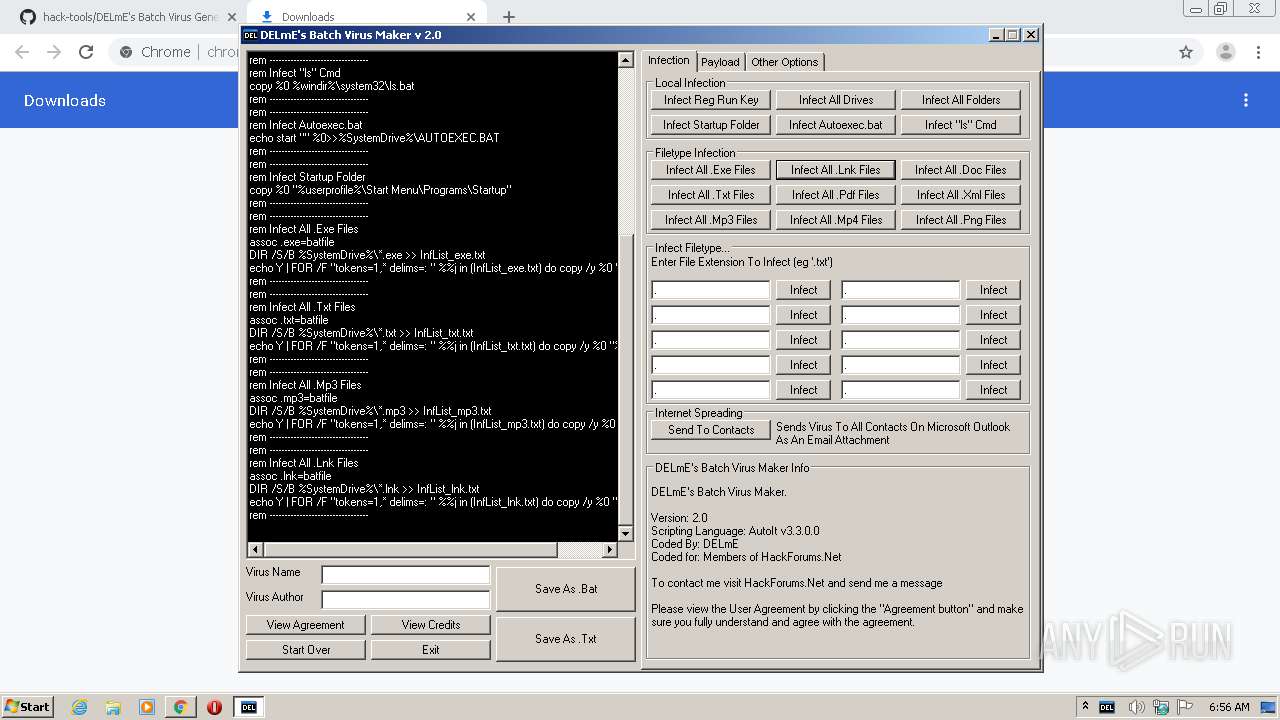Screen dimensions: 1280x720
Task: Click the DEL icon in the window title bar
Action: coord(251,35)
